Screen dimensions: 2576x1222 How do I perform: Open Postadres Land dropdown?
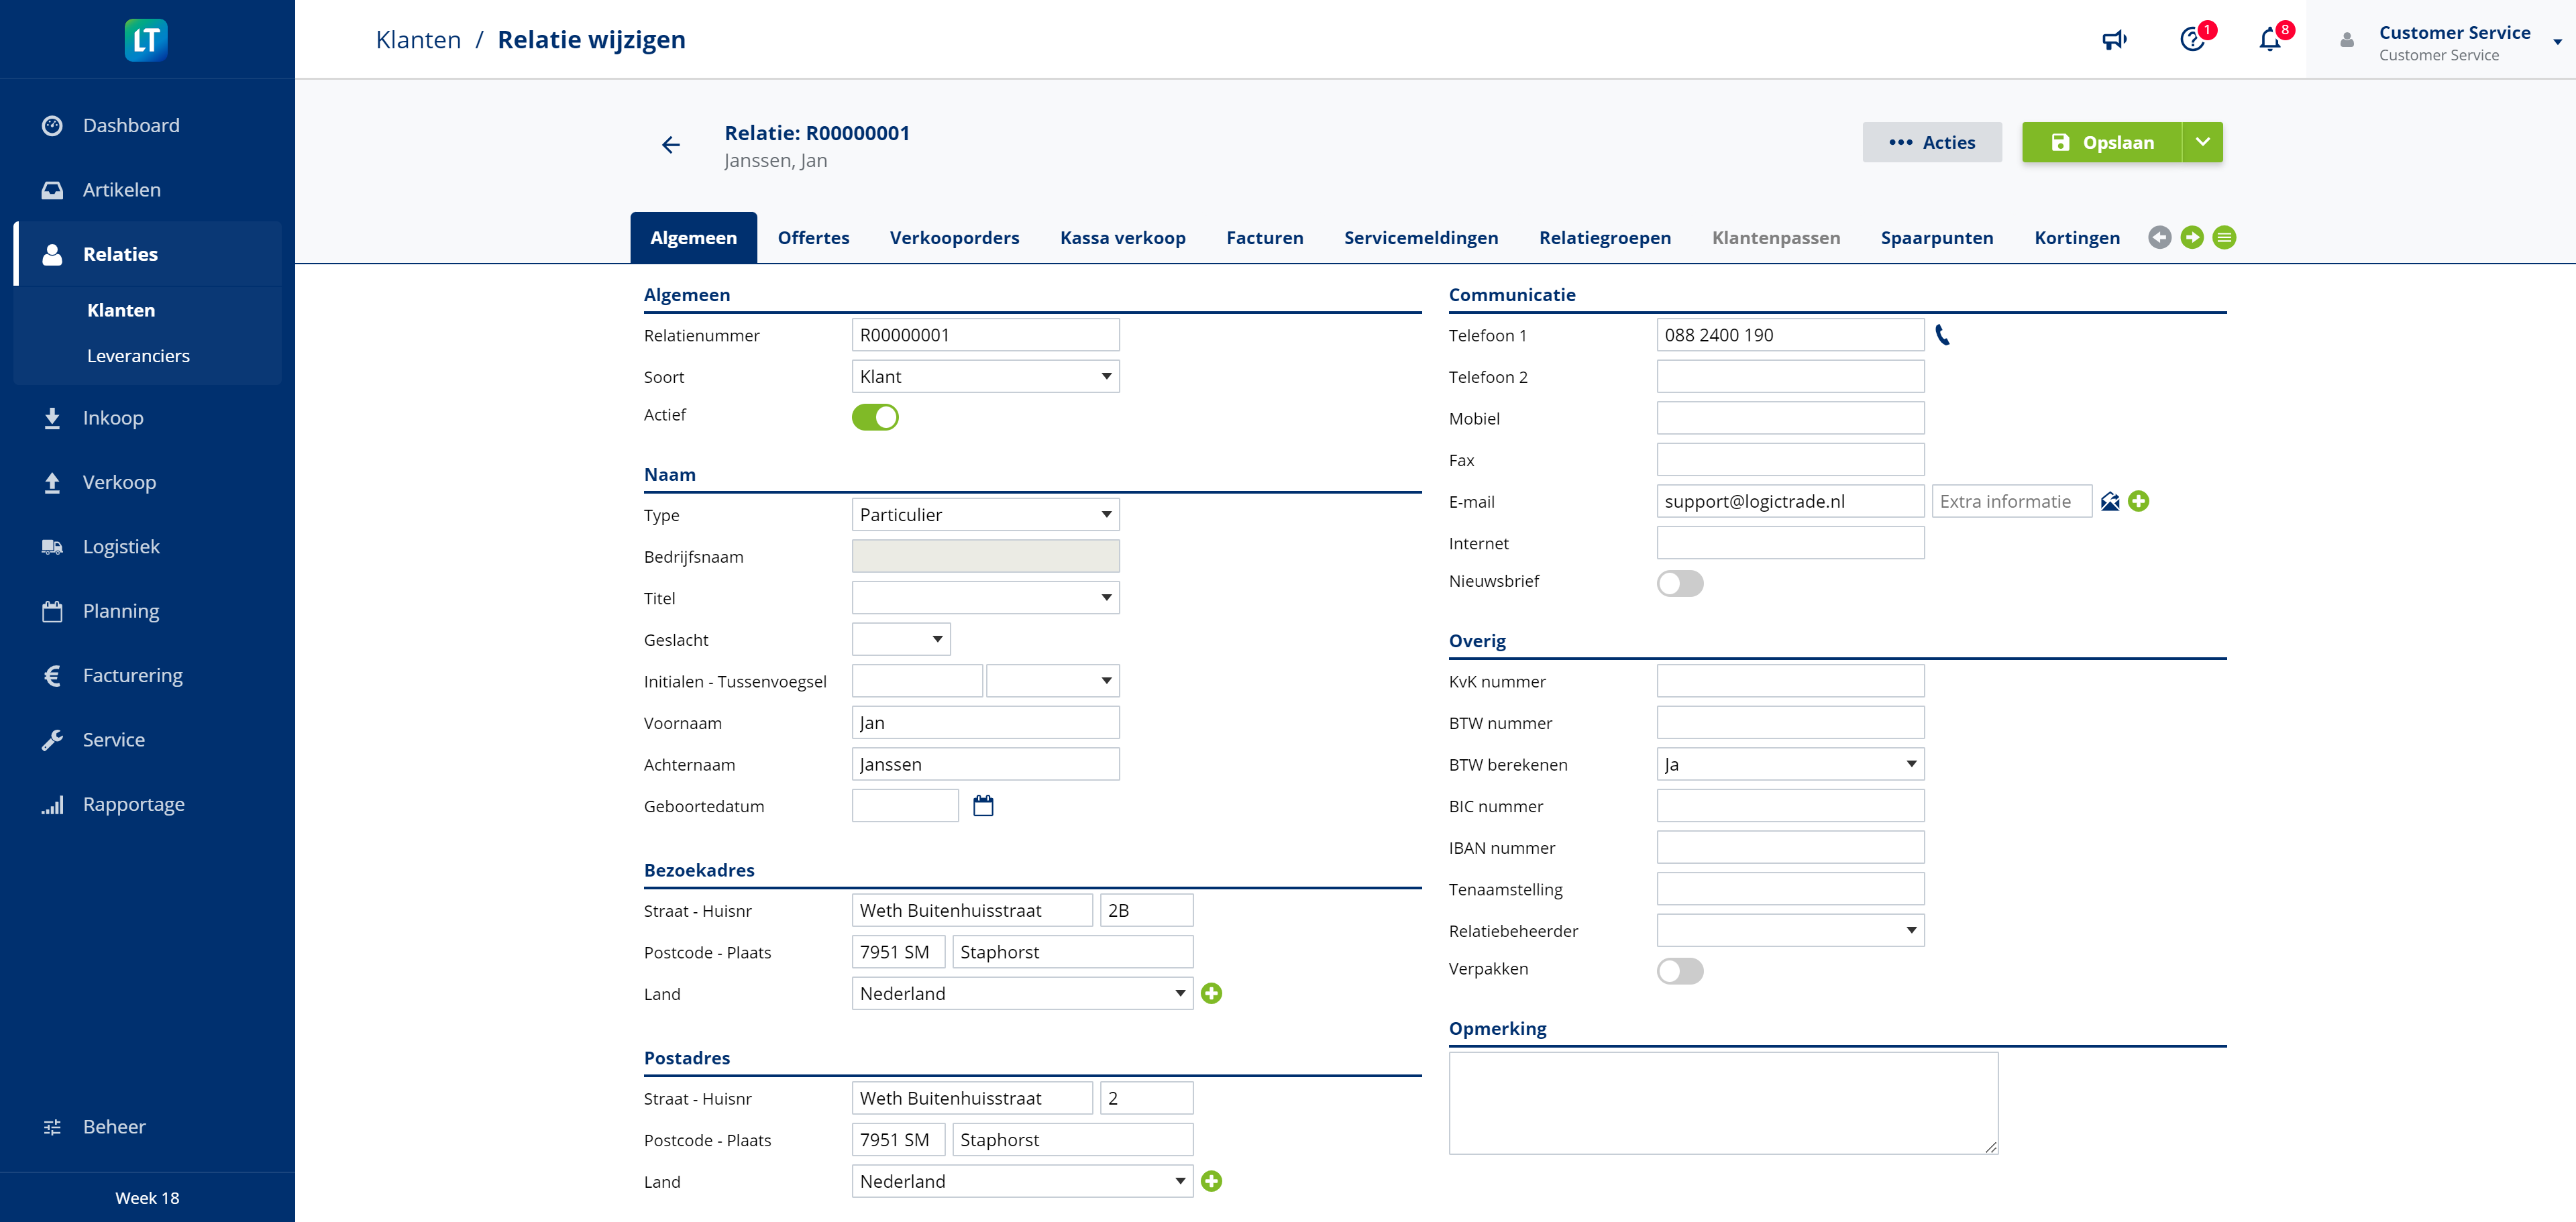(1022, 1182)
